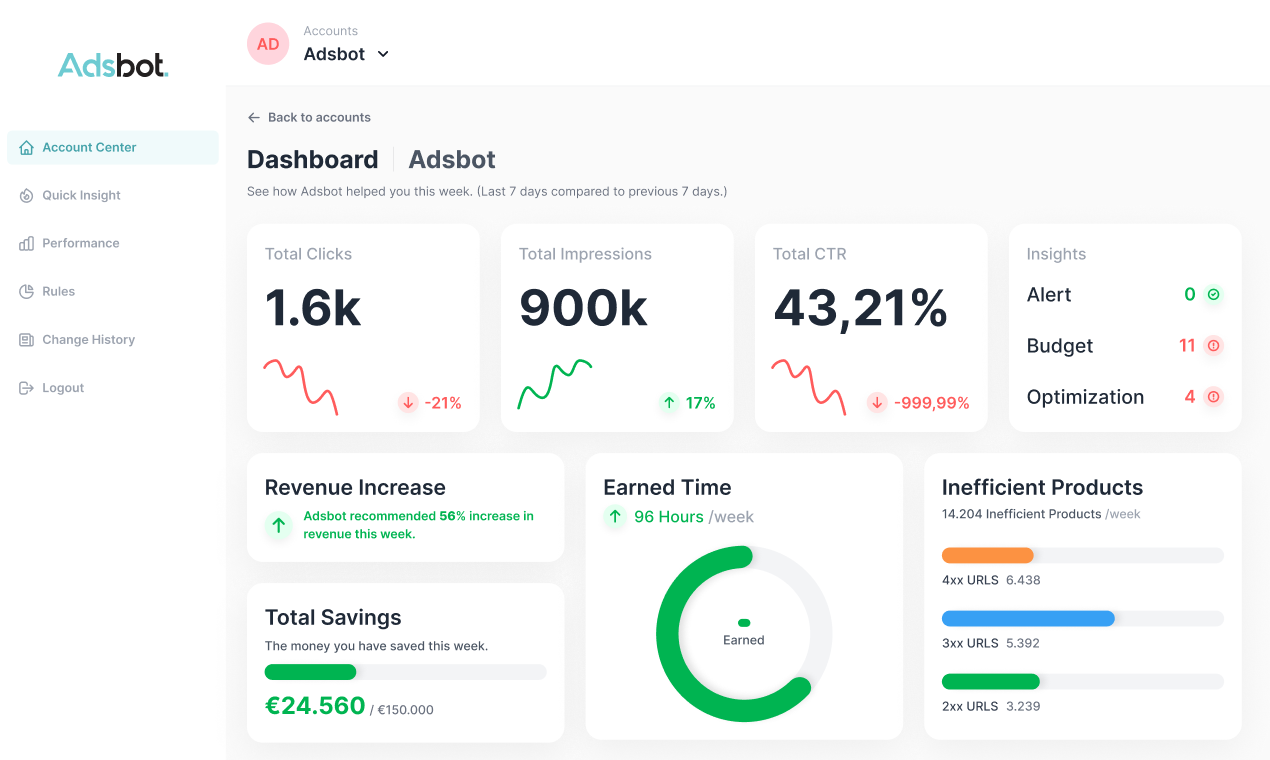Click the Performance bar chart icon
Viewport: 1270px width, 760px height.
click(27, 244)
